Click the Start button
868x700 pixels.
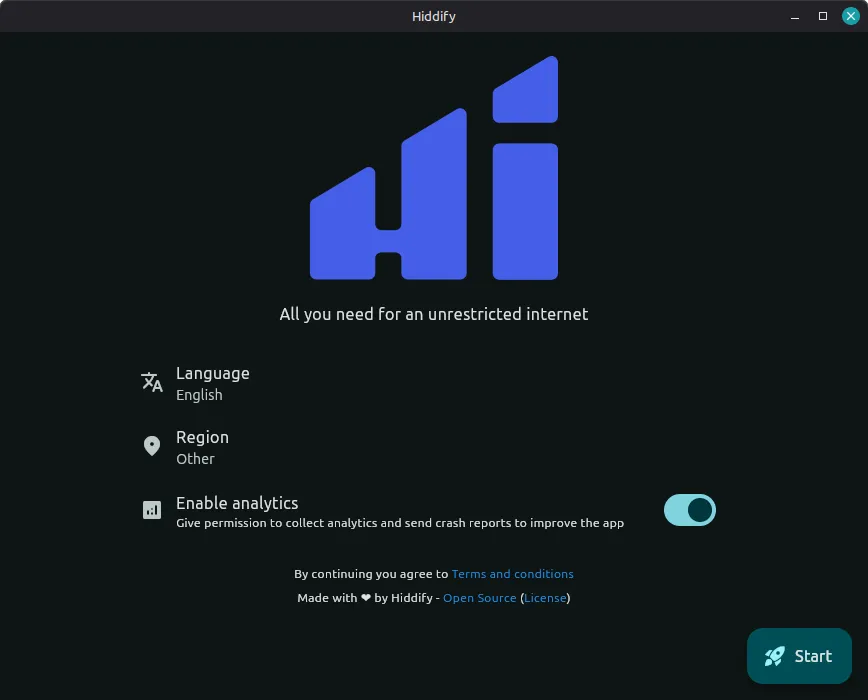pos(799,656)
